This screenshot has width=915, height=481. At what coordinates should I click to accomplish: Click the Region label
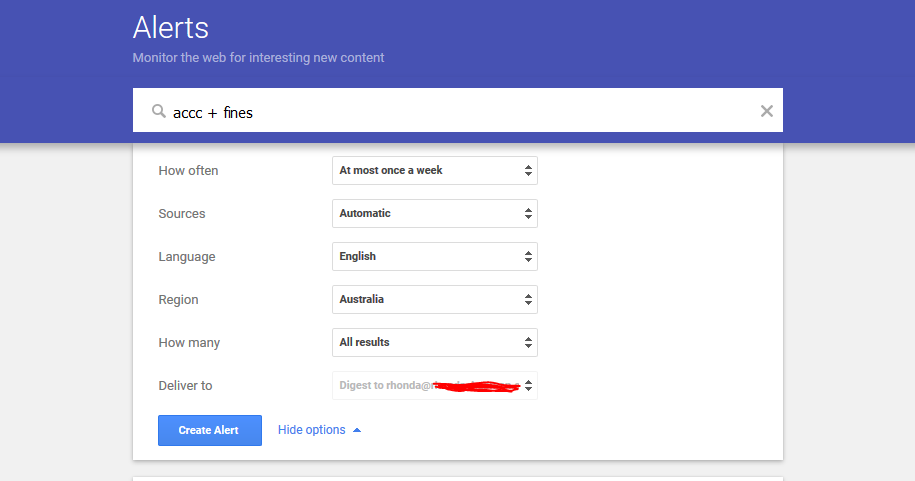click(178, 300)
